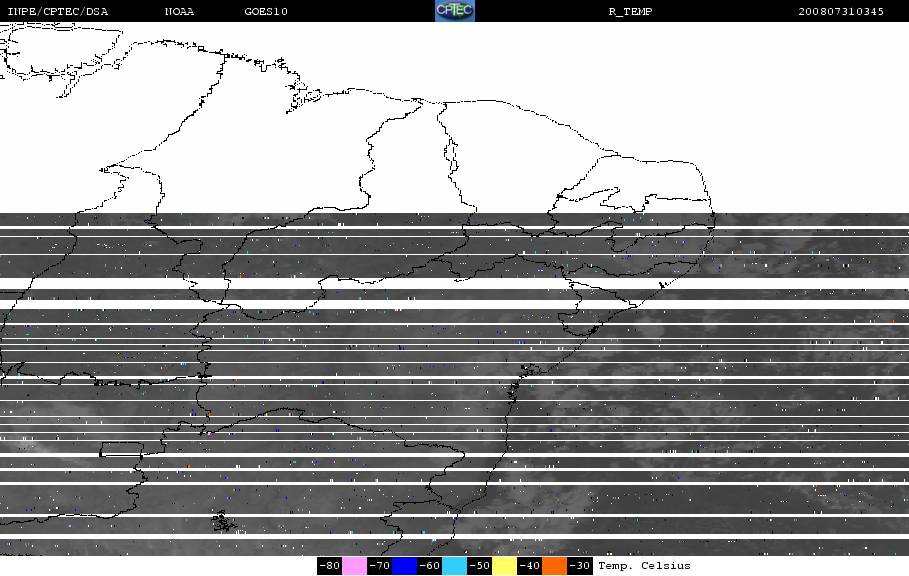This screenshot has height=576, width=909.
Task: Click the small island cluster near bottom
Action: 221,521
